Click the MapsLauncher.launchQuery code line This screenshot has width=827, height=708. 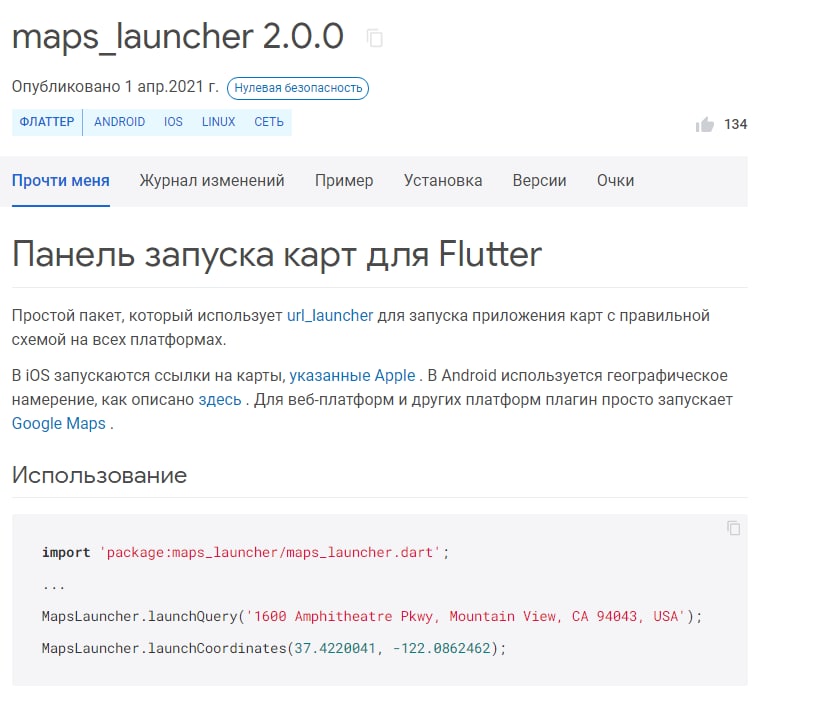point(372,616)
